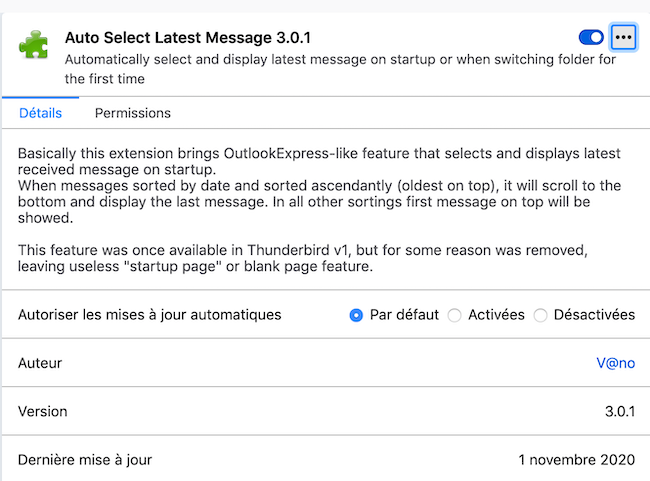Image resolution: width=650 pixels, height=481 pixels.
Task: Select the Par défaut update option
Action: (x=356, y=315)
